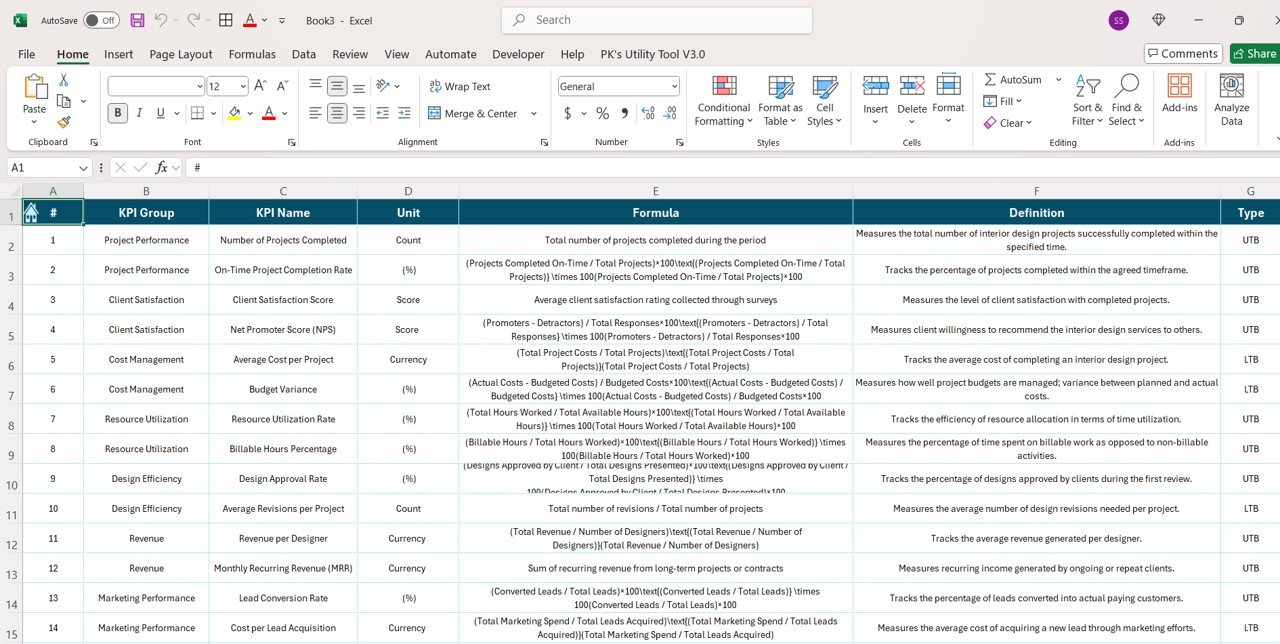This screenshot has height=644, width=1280.
Task: Click Decrease Decimal icon
Action: [x=669, y=113]
